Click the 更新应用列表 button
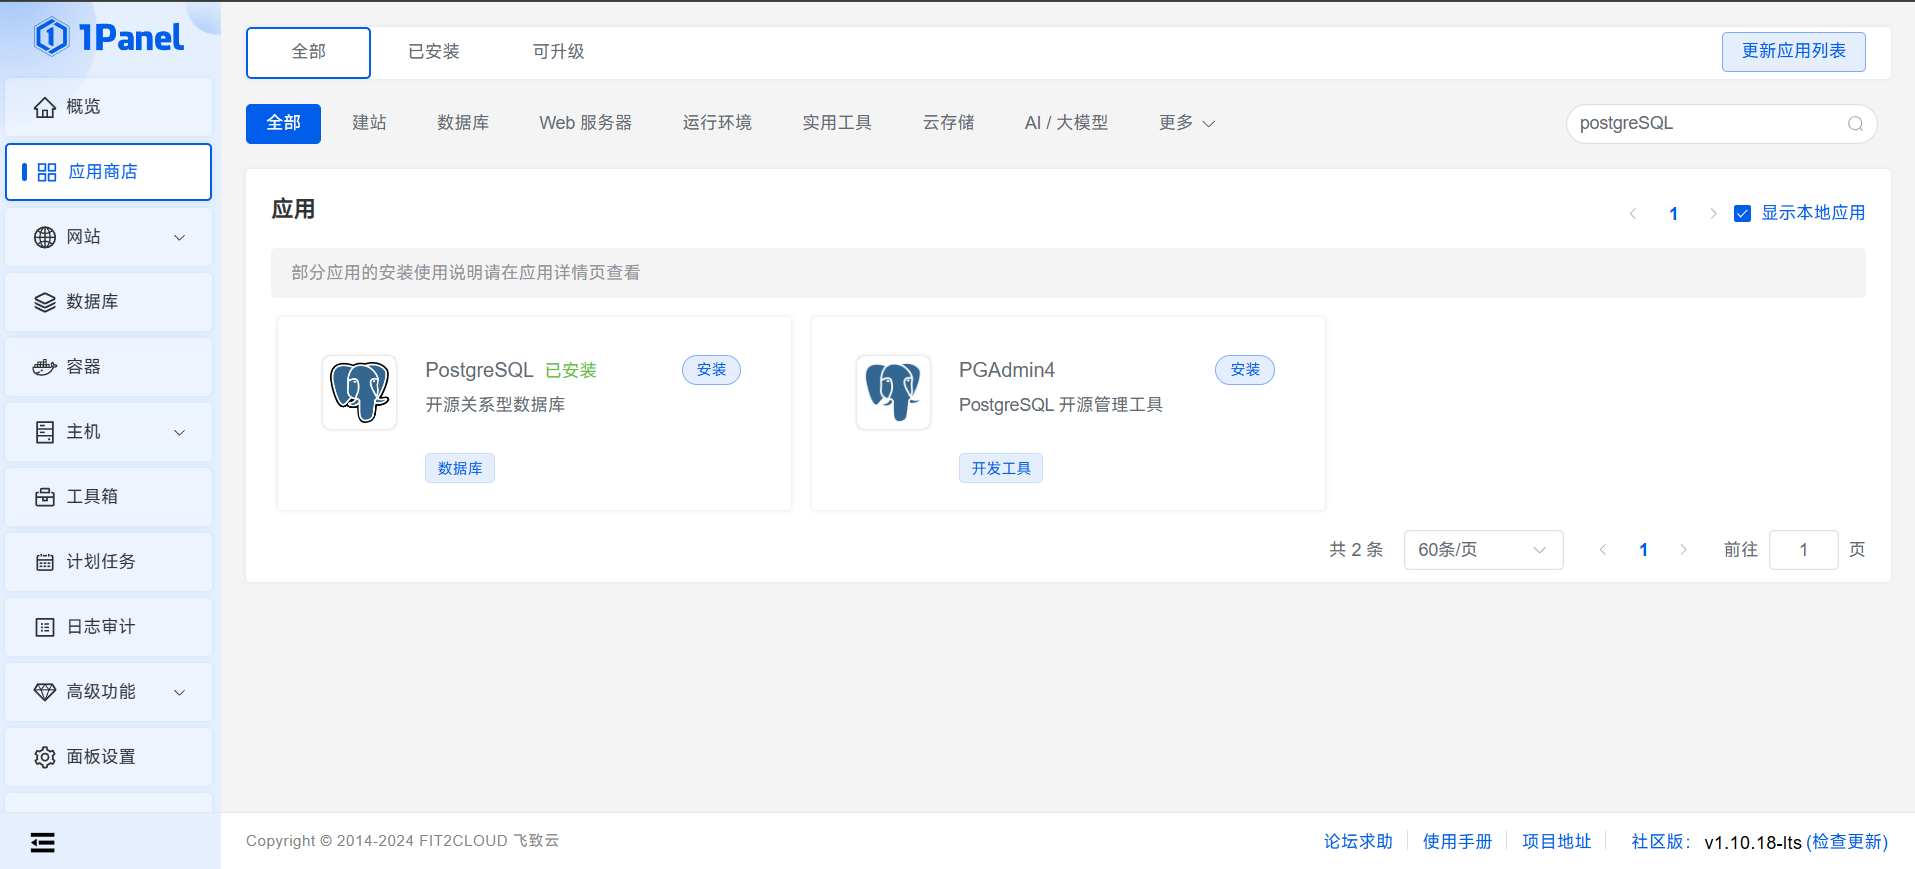The width and height of the screenshot is (1915, 869). pos(1793,52)
